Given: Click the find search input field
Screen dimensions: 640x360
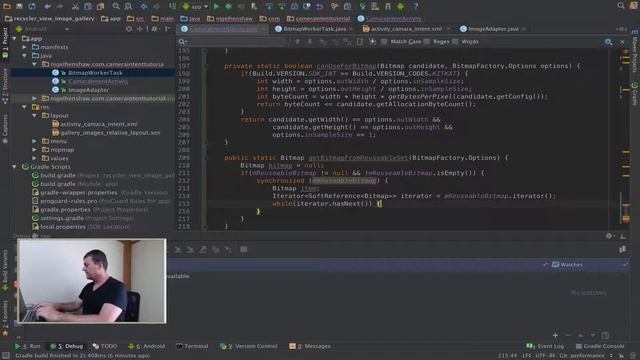Looking at the screenshot, I should [232, 42].
